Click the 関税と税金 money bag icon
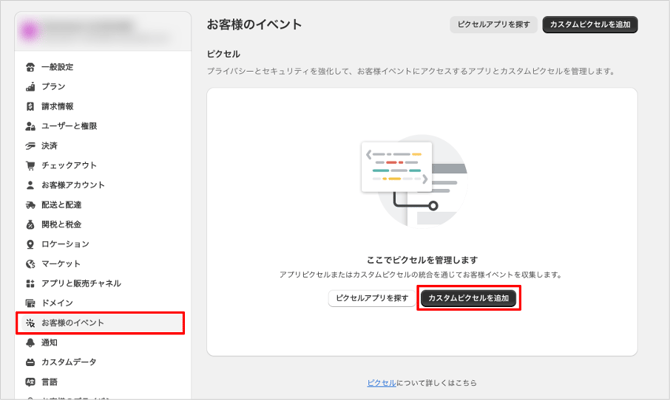670x400 pixels. pyautogui.click(x=30, y=224)
